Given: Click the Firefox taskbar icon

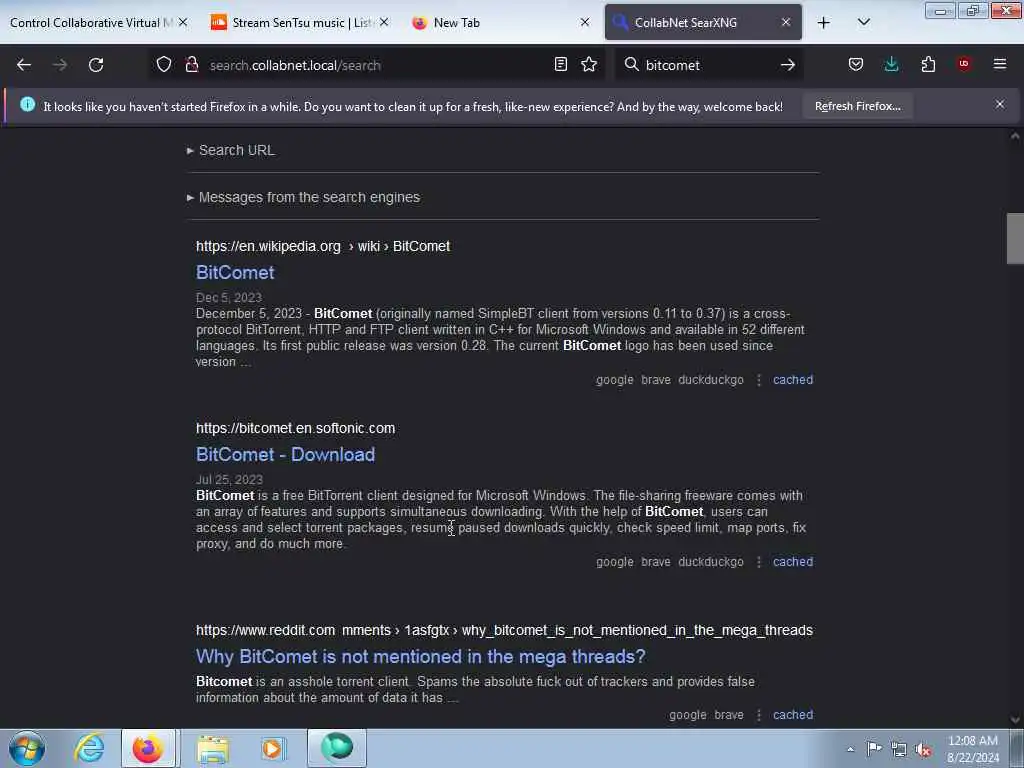Looking at the screenshot, I should point(148,748).
